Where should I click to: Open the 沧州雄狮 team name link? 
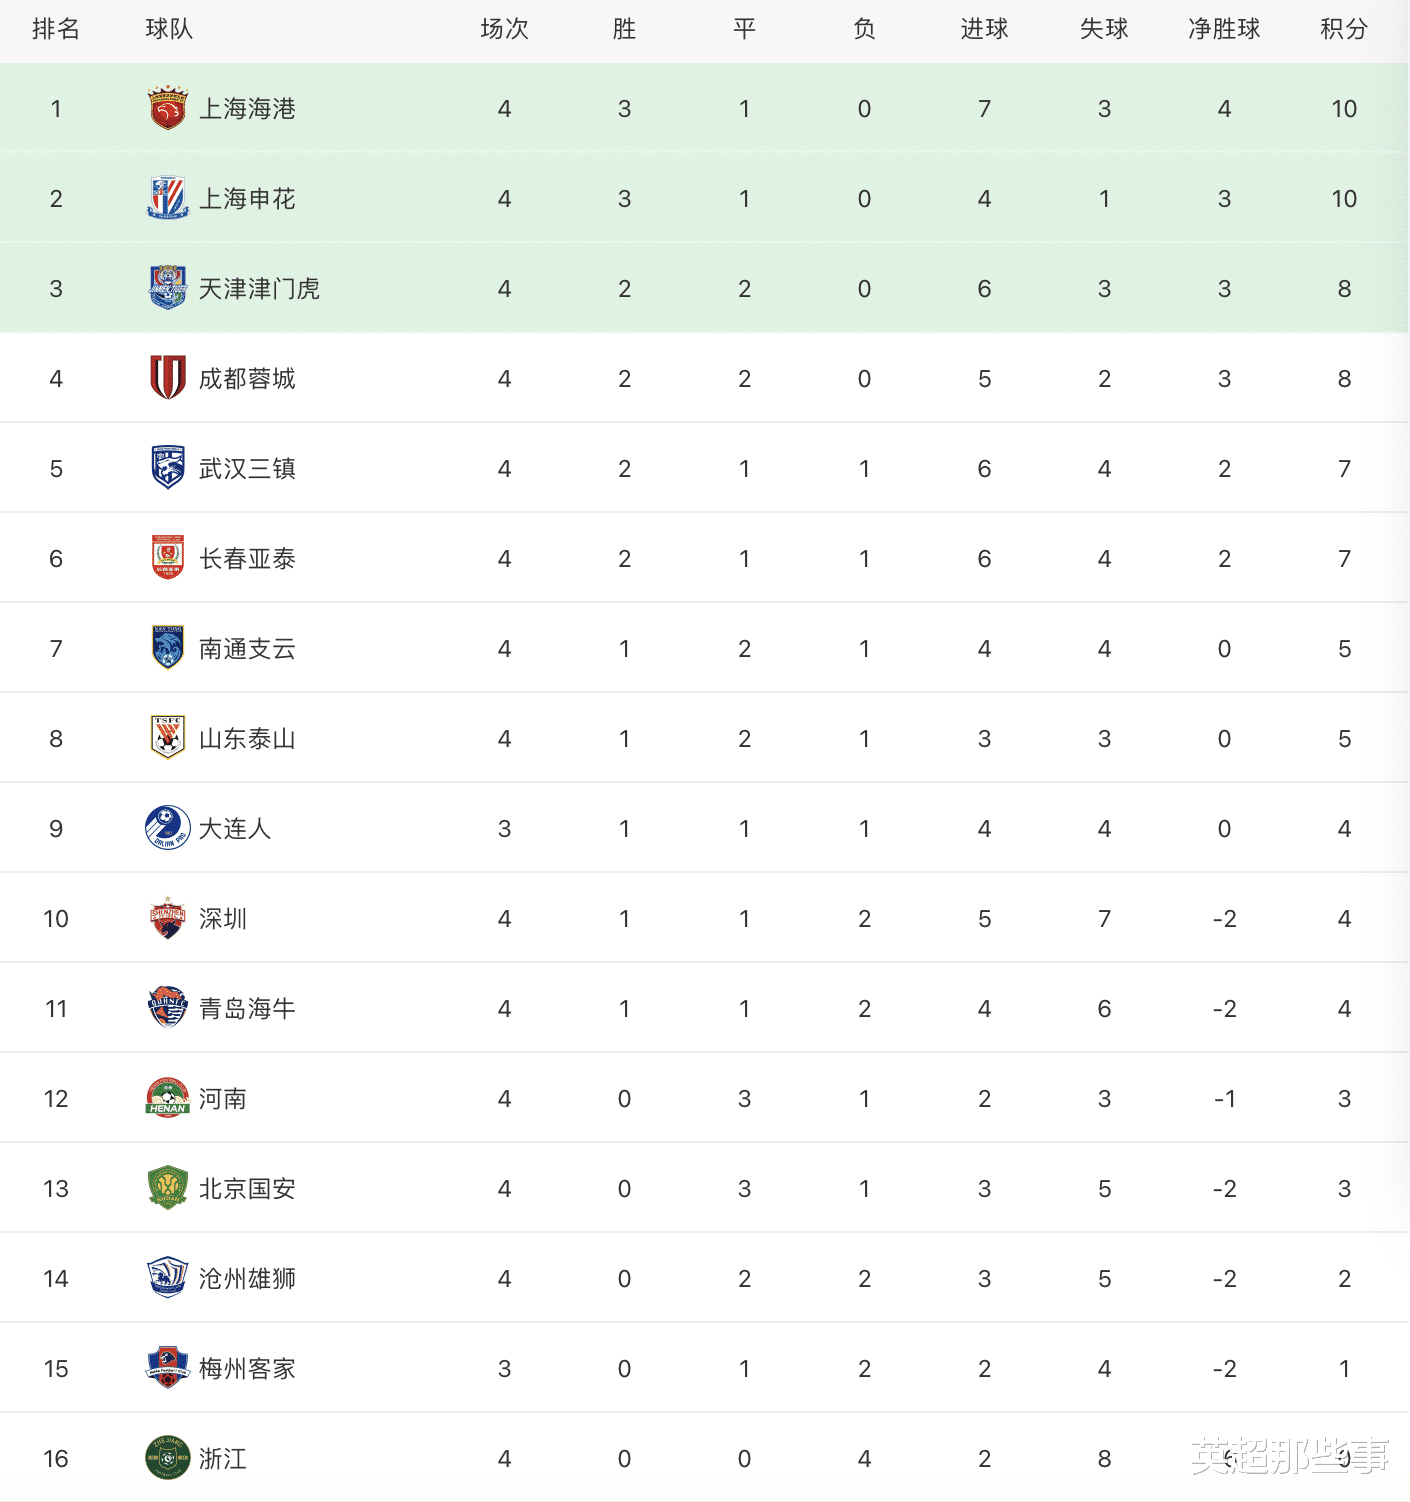(247, 1279)
